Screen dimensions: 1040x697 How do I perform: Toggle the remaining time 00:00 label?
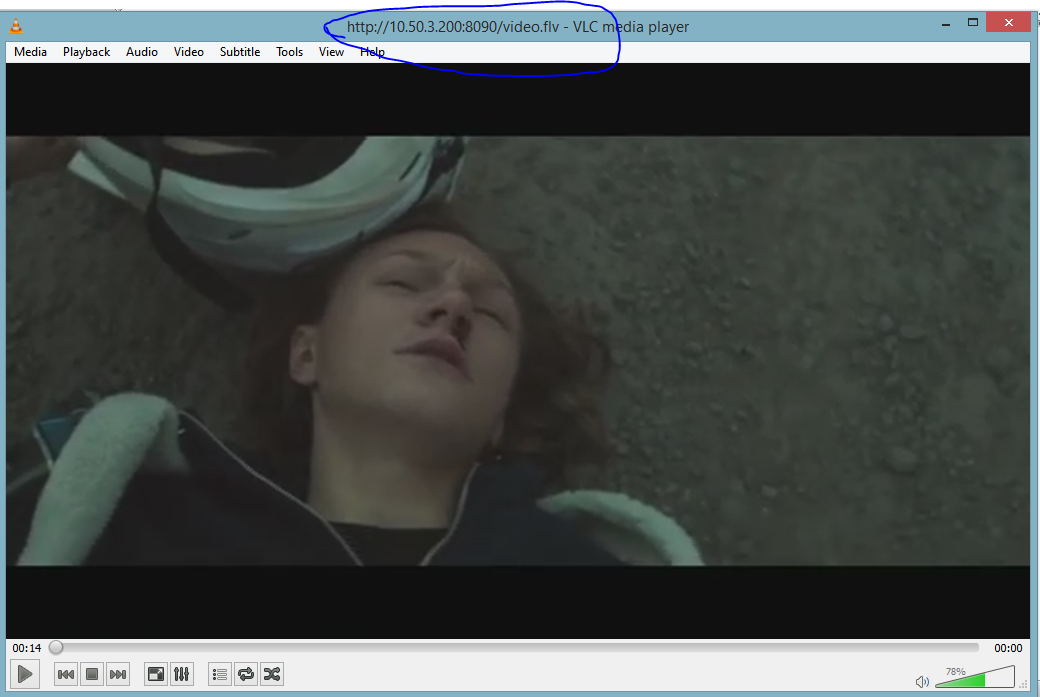(x=1008, y=648)
